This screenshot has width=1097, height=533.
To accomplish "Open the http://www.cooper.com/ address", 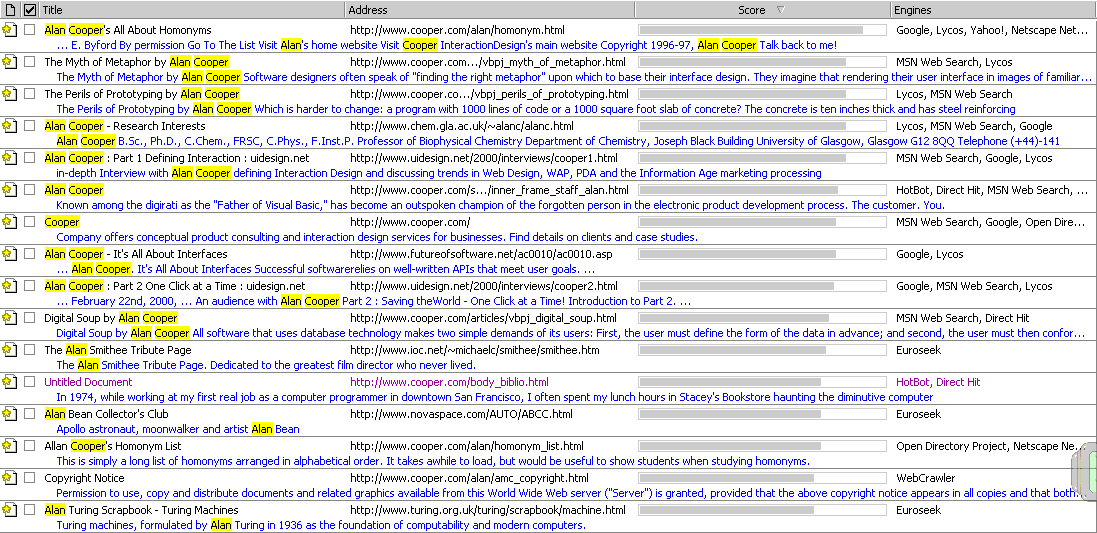I will coord(409,222).
